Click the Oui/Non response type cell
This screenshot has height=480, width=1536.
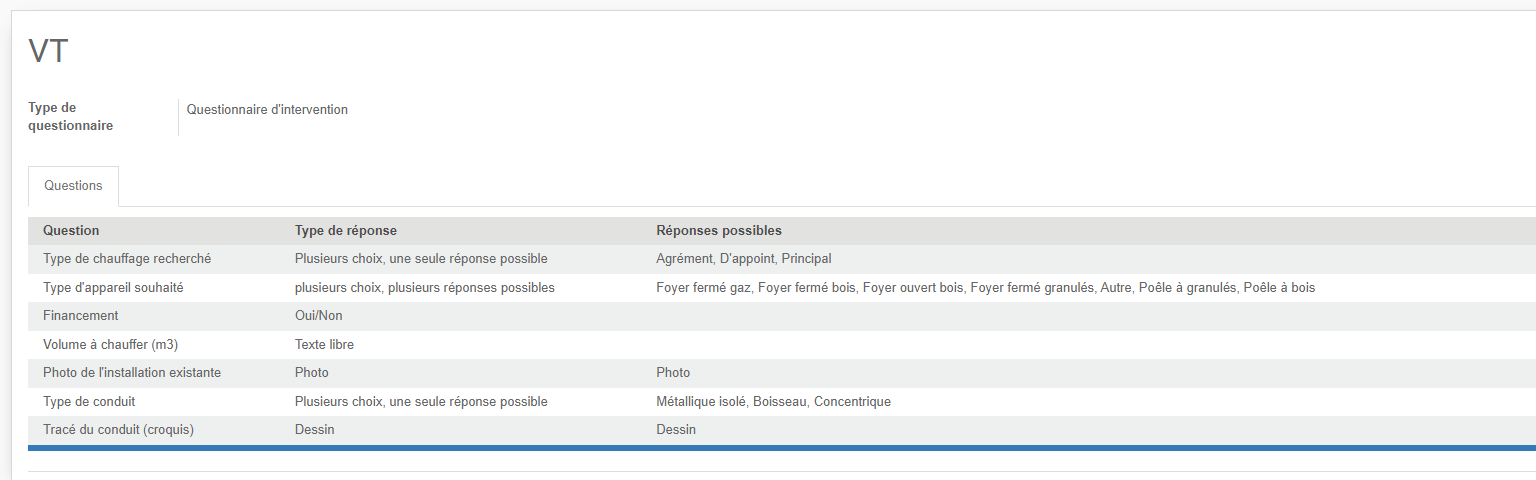319,316
